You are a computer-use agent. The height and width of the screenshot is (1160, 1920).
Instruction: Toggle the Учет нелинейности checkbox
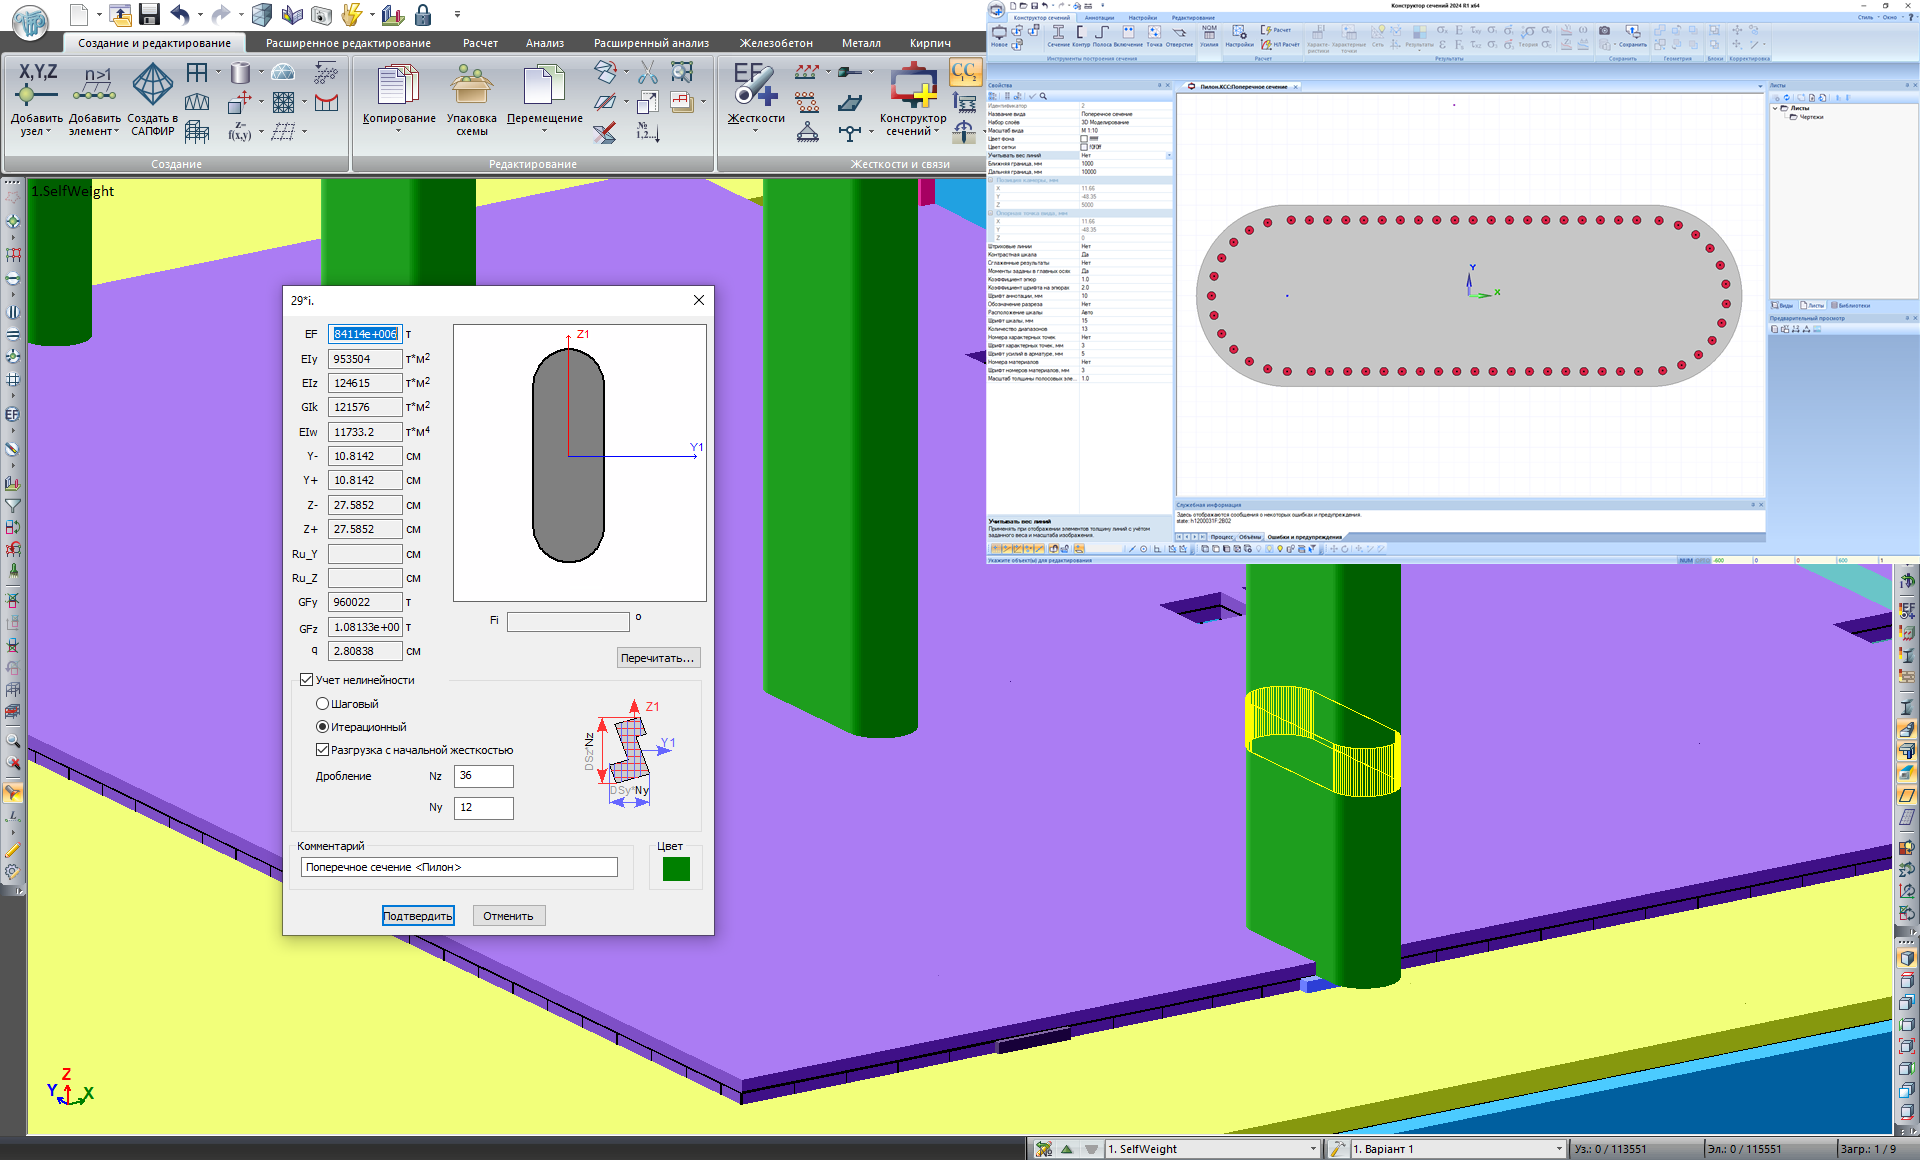(307, 680)
